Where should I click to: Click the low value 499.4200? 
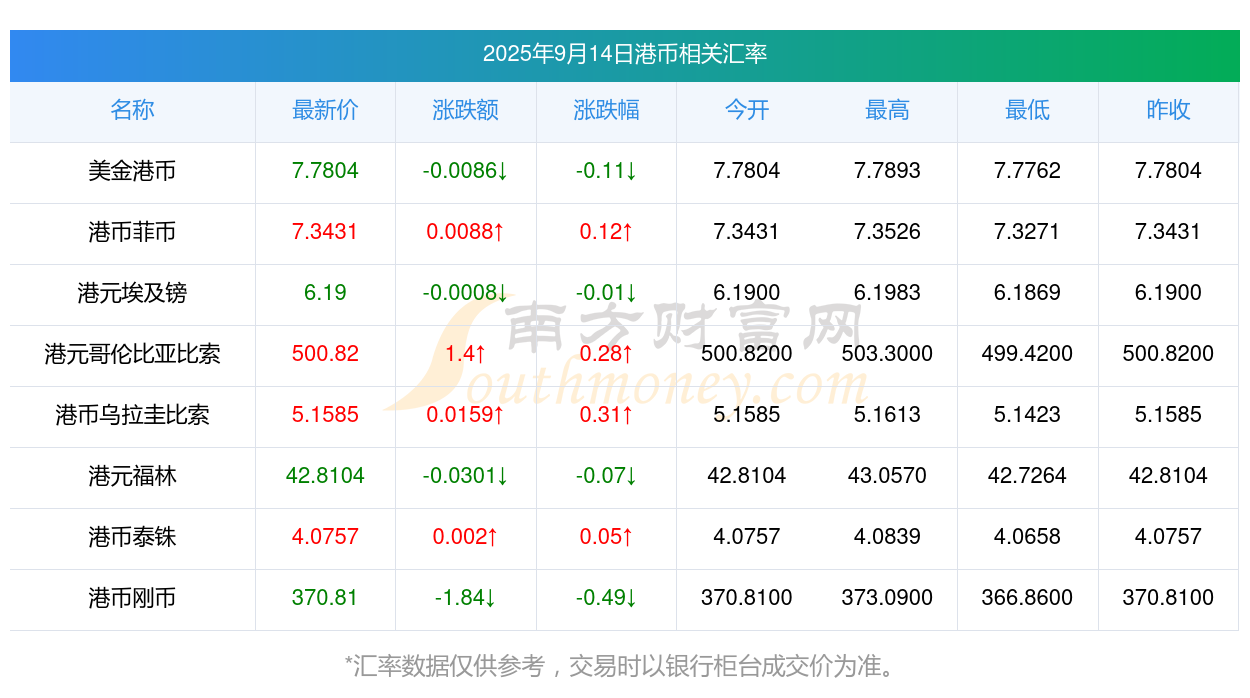click(1028, 354)
